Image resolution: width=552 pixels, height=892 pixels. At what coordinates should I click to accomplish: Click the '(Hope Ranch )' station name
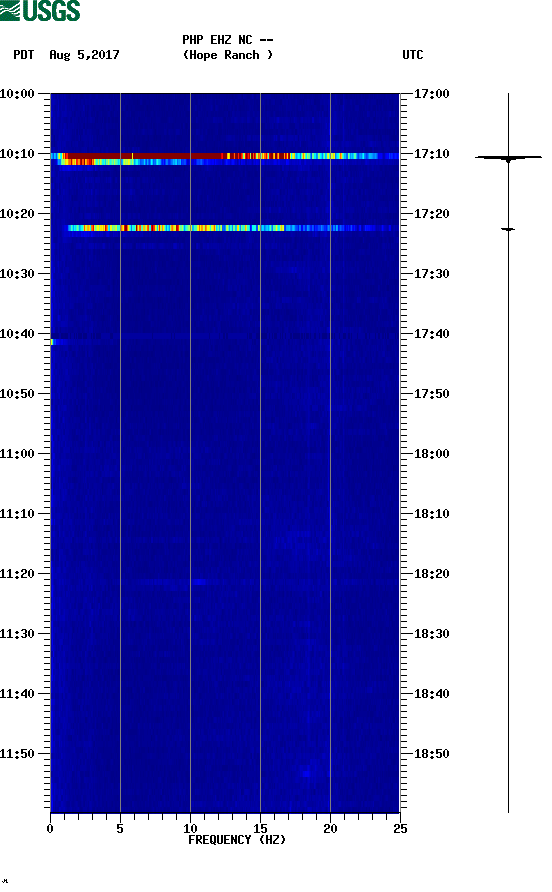(x=228, y=55)
